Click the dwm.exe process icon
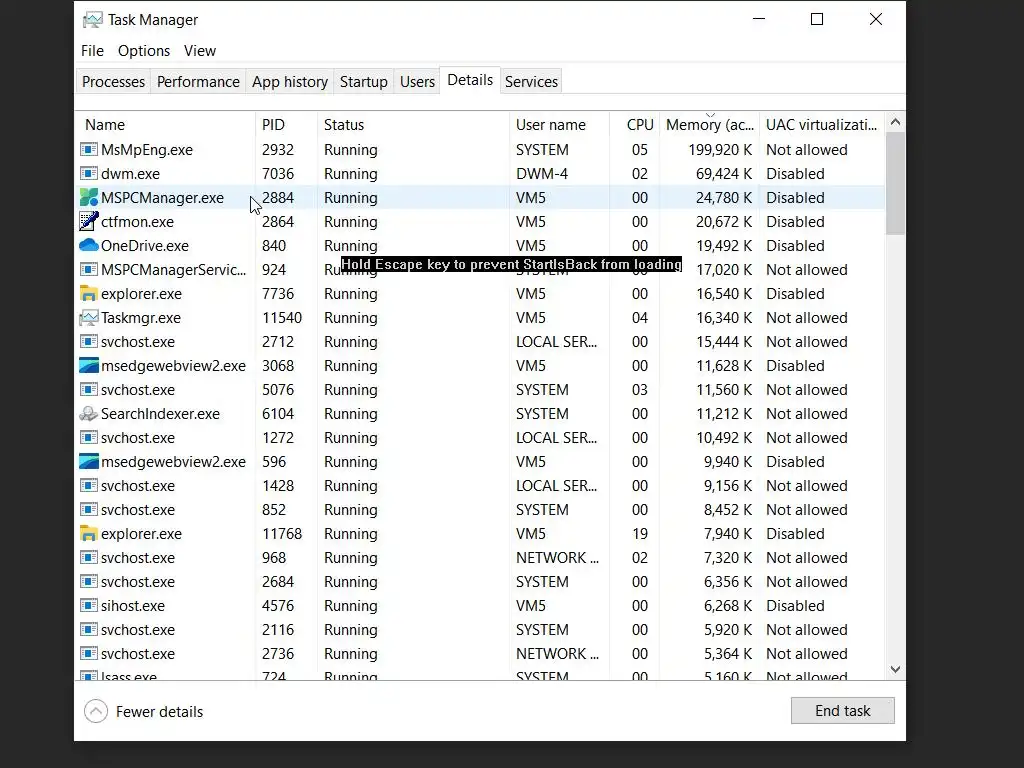 (x=88, y=174)
